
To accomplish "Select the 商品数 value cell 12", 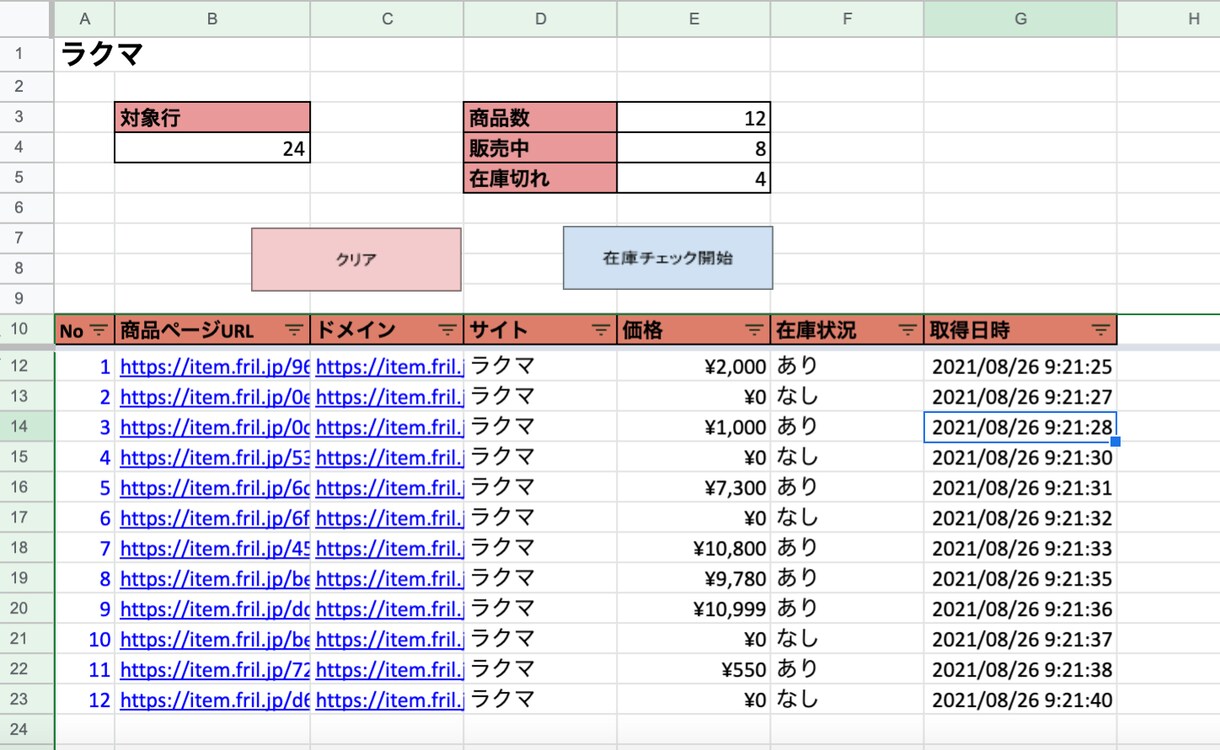I will [x=694, y=118].
